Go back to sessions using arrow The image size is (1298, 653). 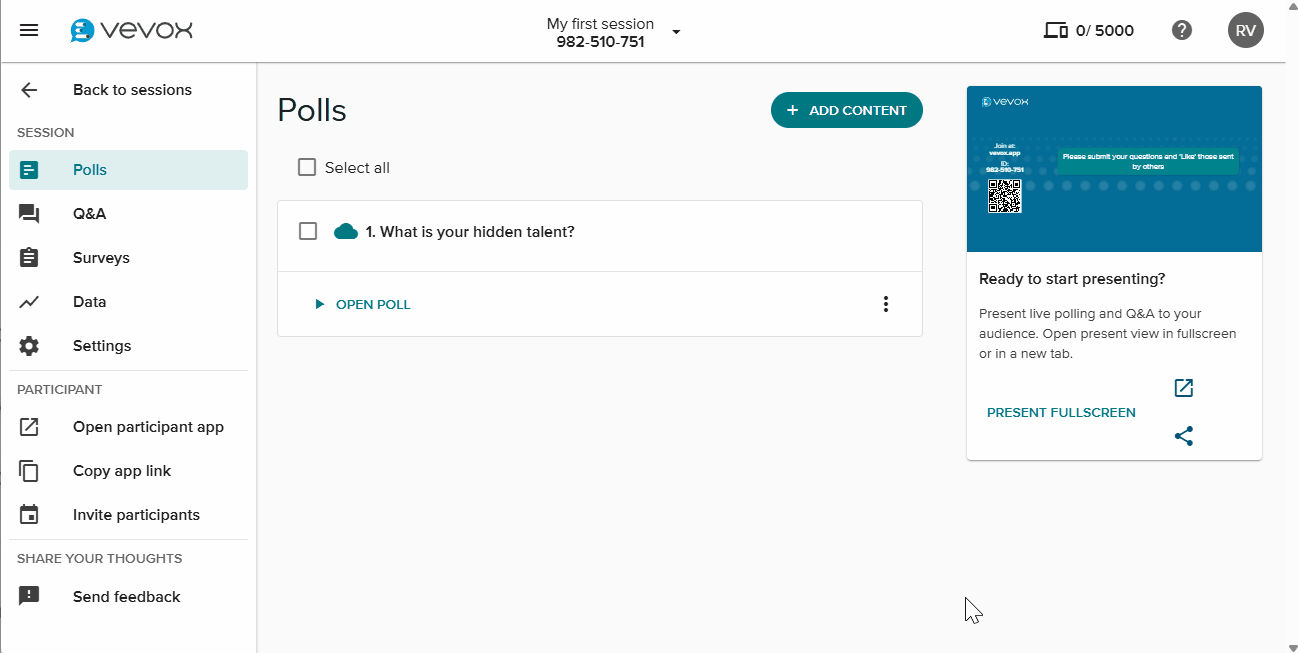(x=29, y=90)
